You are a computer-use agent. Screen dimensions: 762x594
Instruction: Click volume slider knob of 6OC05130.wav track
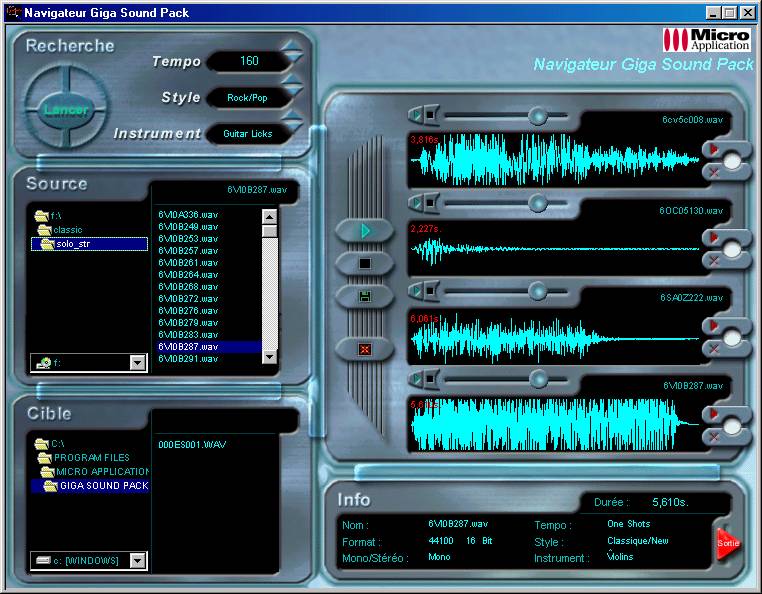click(x=537, y=203)
